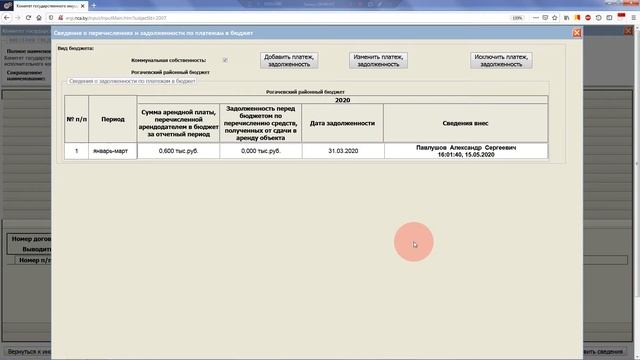The image size is (640, 360).
Task: Click the Сумма арендной платы column header
Action: 178,123
